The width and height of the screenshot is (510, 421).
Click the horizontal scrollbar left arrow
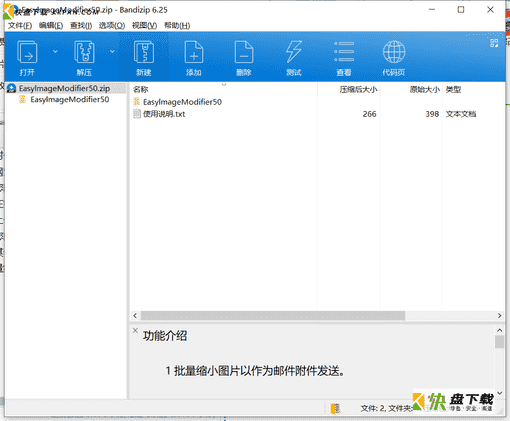tap(135, 315)
